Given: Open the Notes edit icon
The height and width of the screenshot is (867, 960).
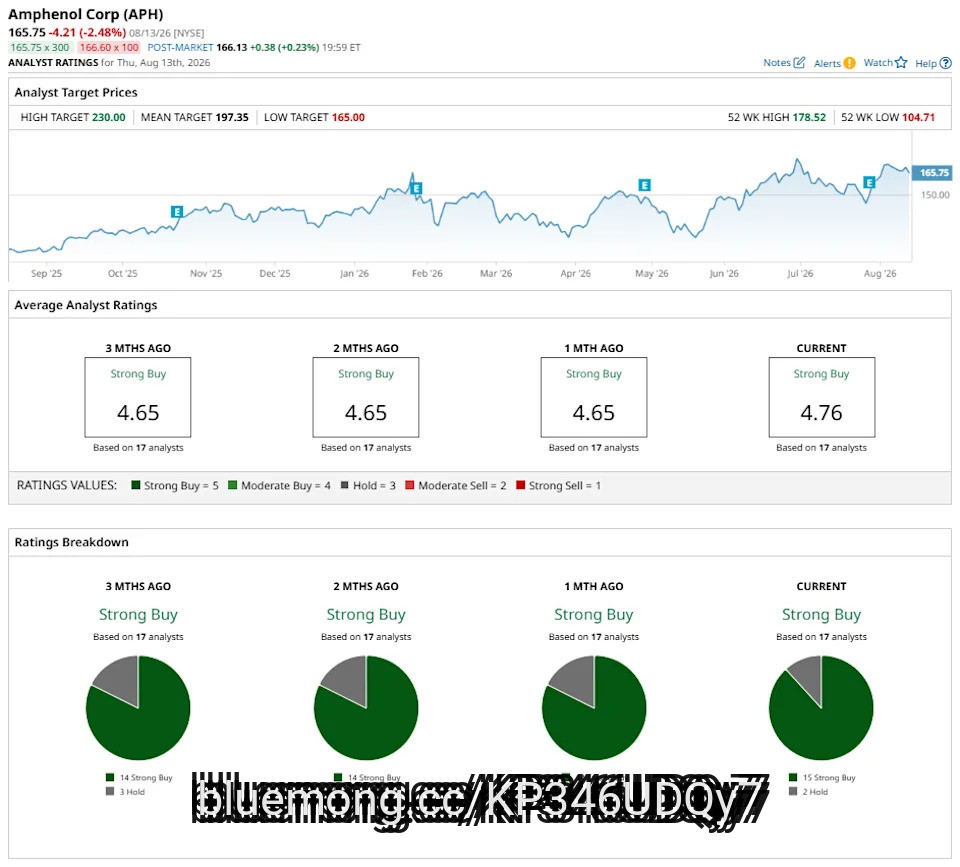Looking at the screenshot, I should coord(799,62).
